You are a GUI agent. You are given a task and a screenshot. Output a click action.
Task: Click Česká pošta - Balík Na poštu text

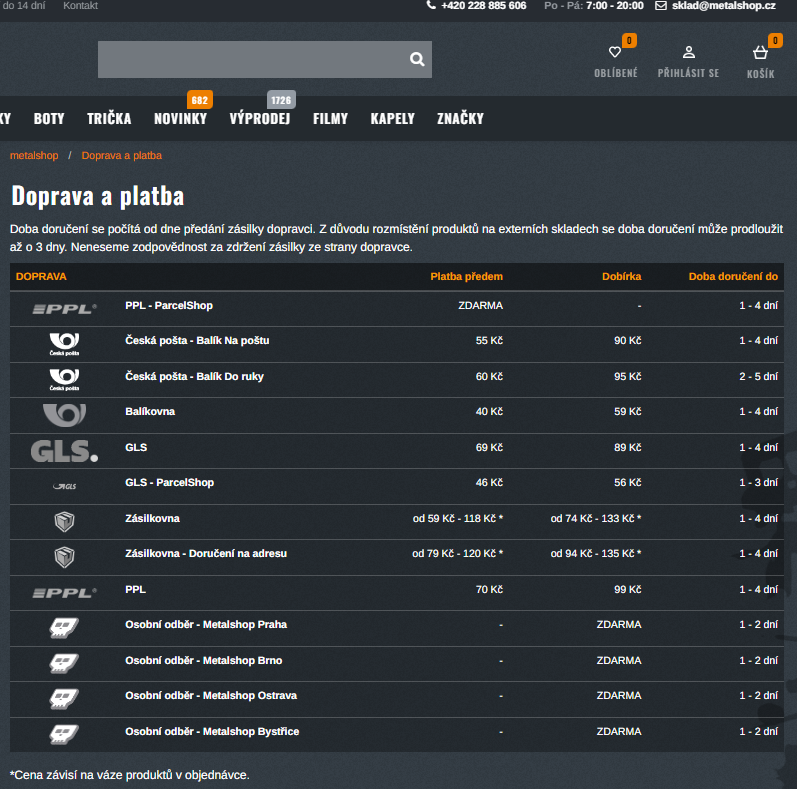(197, 341)
